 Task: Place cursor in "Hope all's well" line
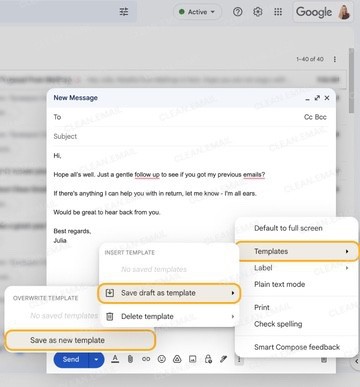click(x=159, y=175)
